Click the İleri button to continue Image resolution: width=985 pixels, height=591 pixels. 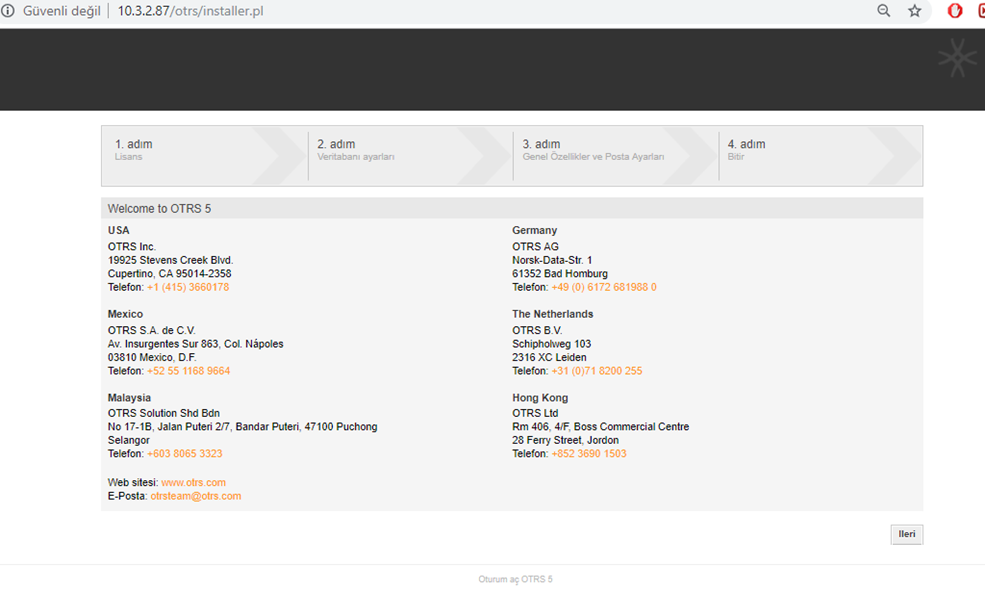point(906,534)
